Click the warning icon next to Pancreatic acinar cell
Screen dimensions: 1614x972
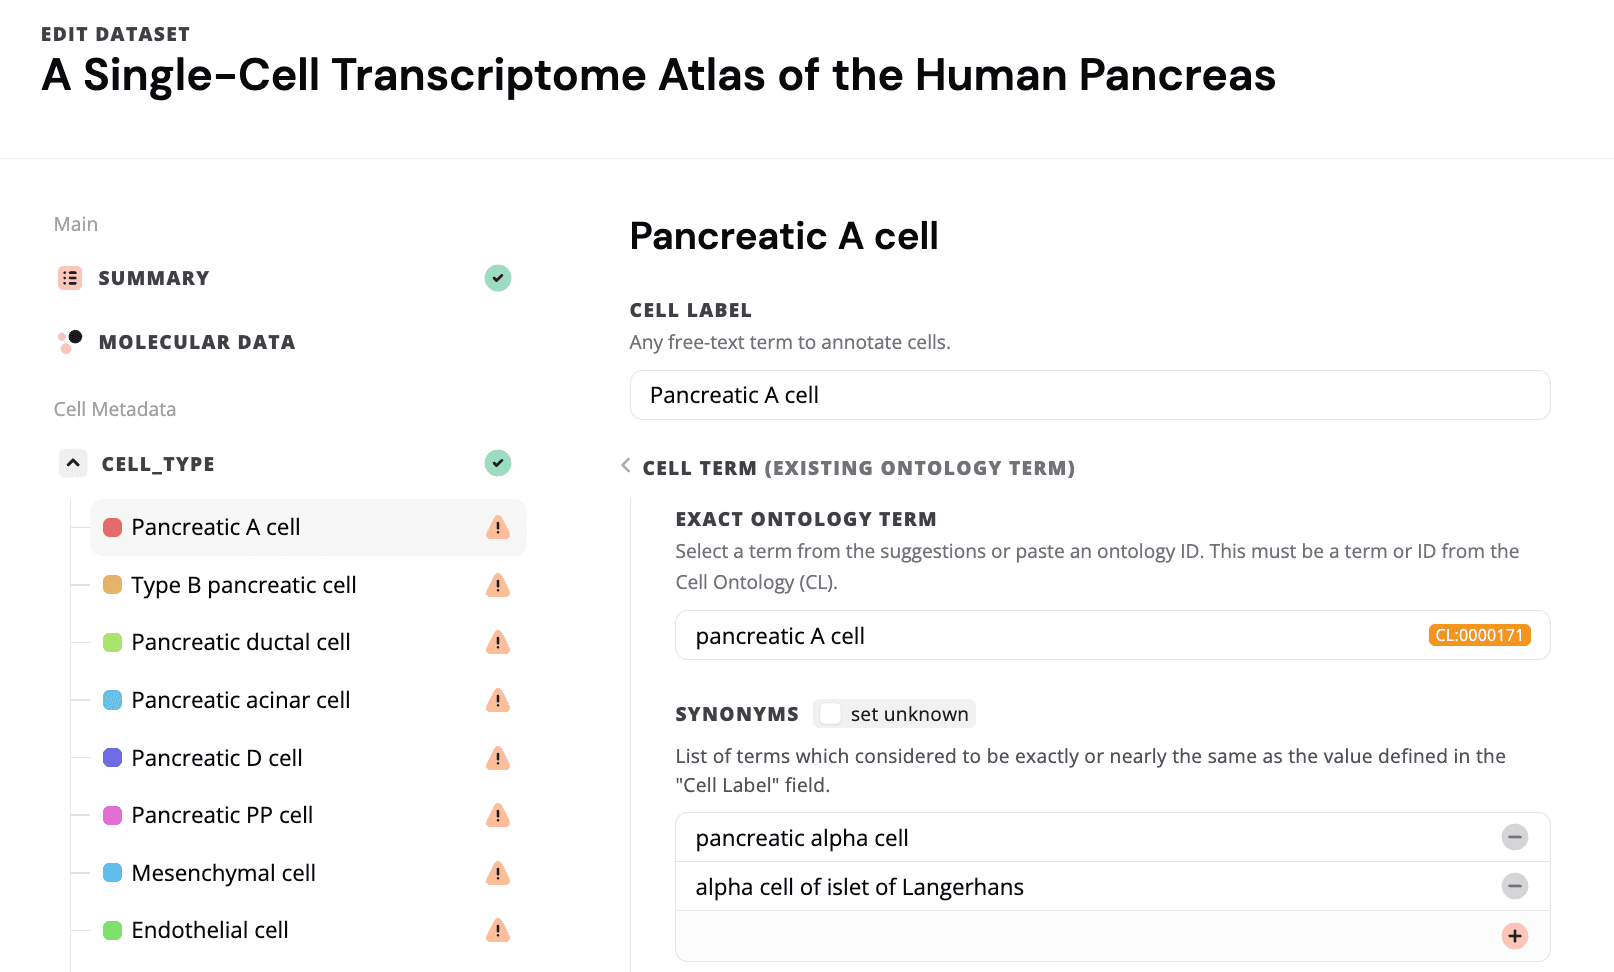(x=497, y=700)
